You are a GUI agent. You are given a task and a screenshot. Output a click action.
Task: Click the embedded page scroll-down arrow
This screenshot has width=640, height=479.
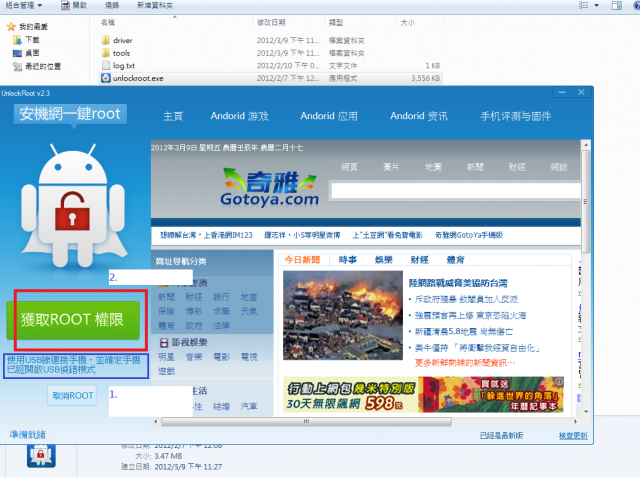[585, 412]
